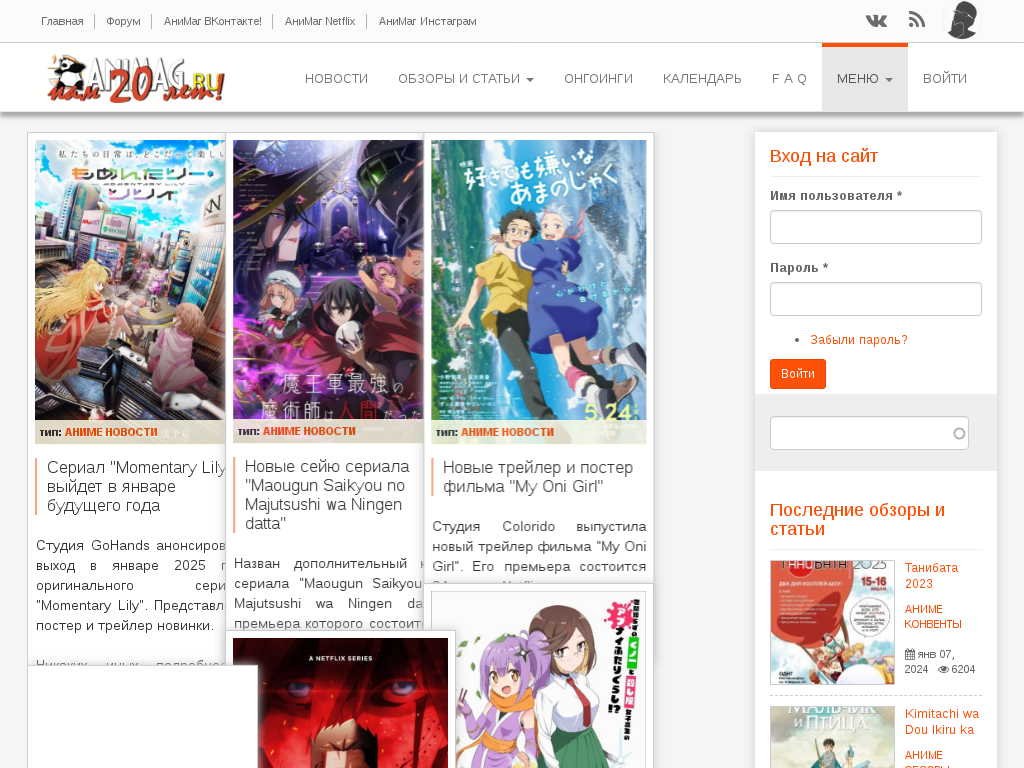
Task: Focus the Имя пользователя input field
Action: click(876, 227)
